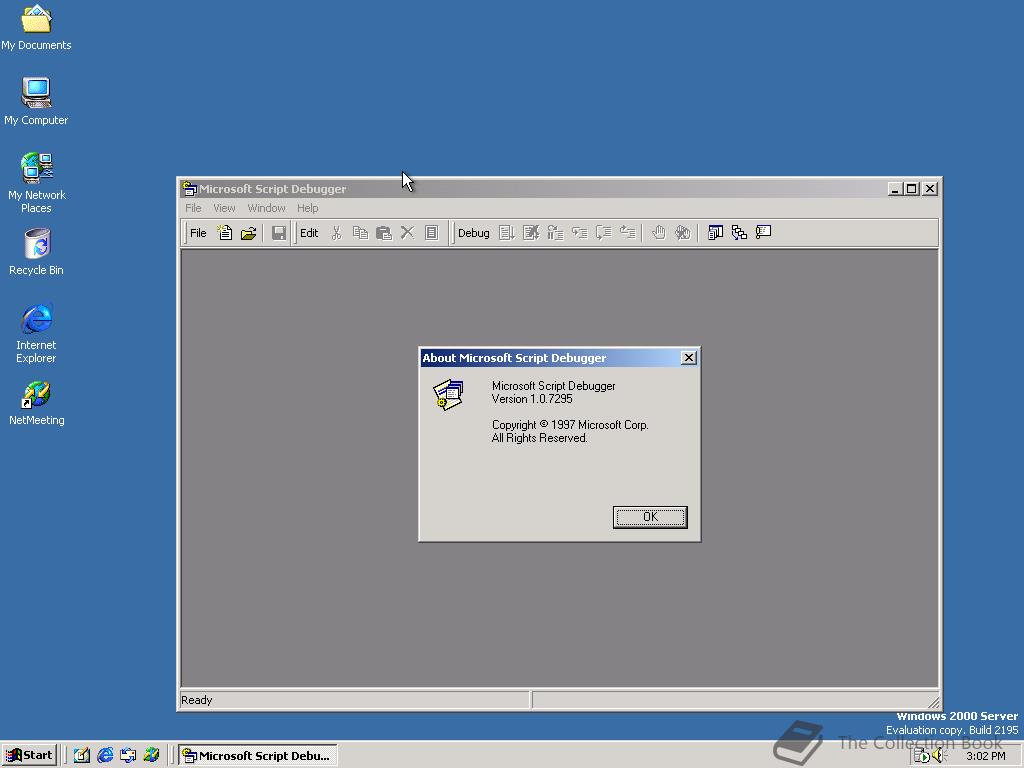Image resolution: width=1024 pixels, height=768 pixels.
Task: Click the Clear All Breakpoints icon
Action: coord(682,232)
